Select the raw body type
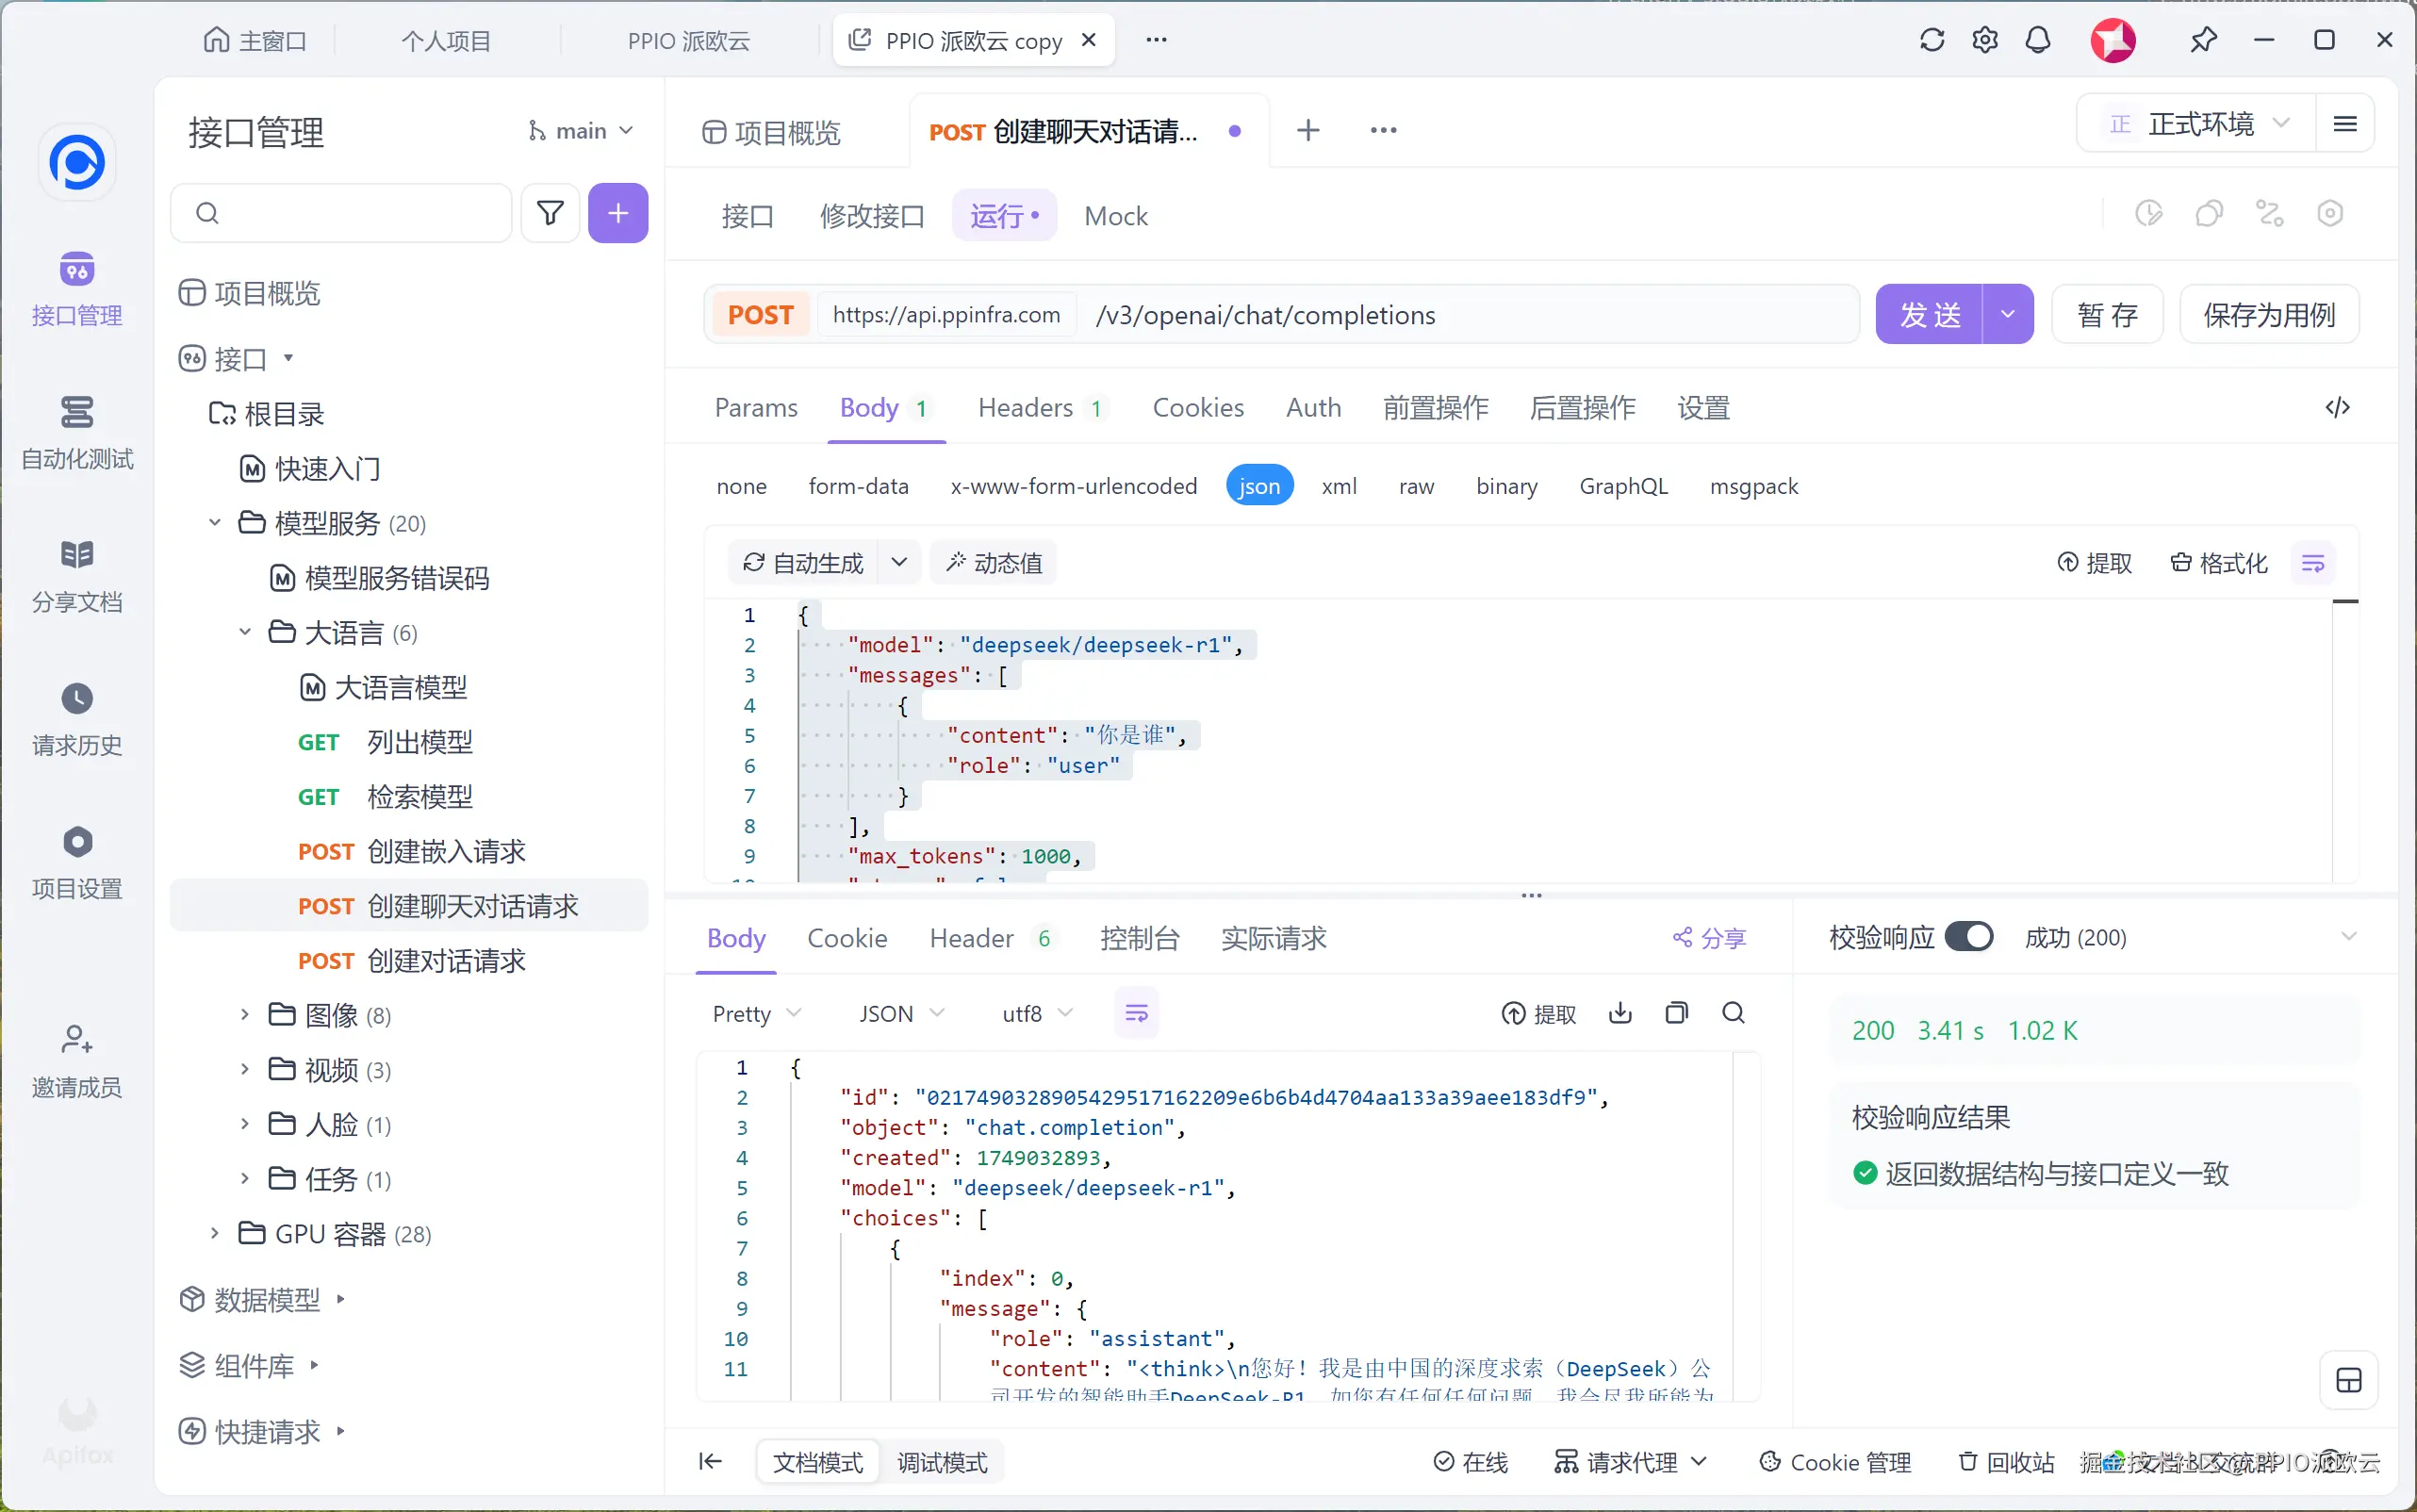The height and width of the screenshot is (1512, 2417). tap(1416, 486)
